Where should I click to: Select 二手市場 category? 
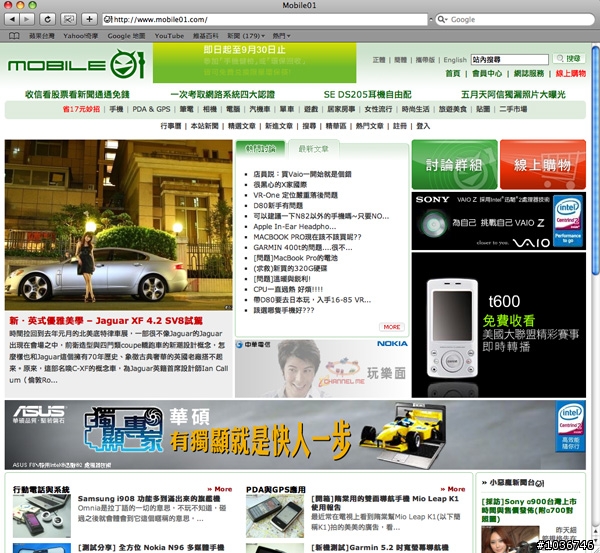513,109
